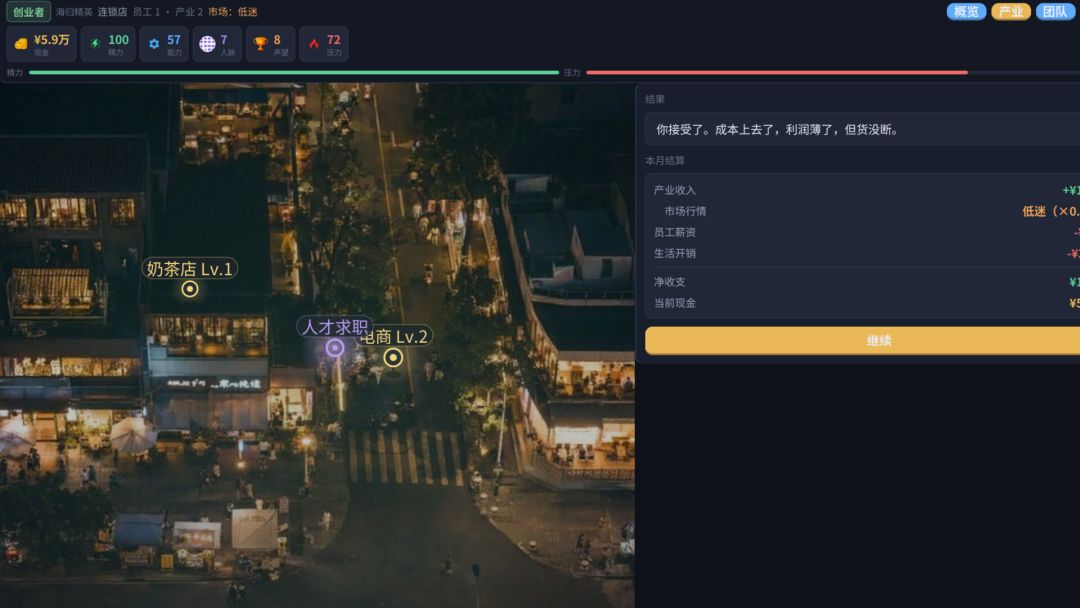The image size is (1080, 608).
Task: Open the 概览 tab
Action: (966, 11)
